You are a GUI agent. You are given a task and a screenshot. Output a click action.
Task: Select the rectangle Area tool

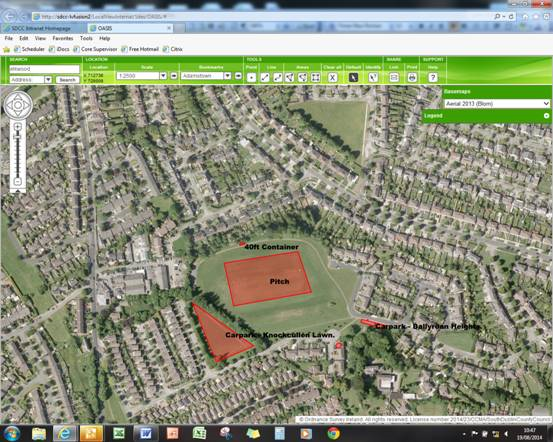pos(316,78)
